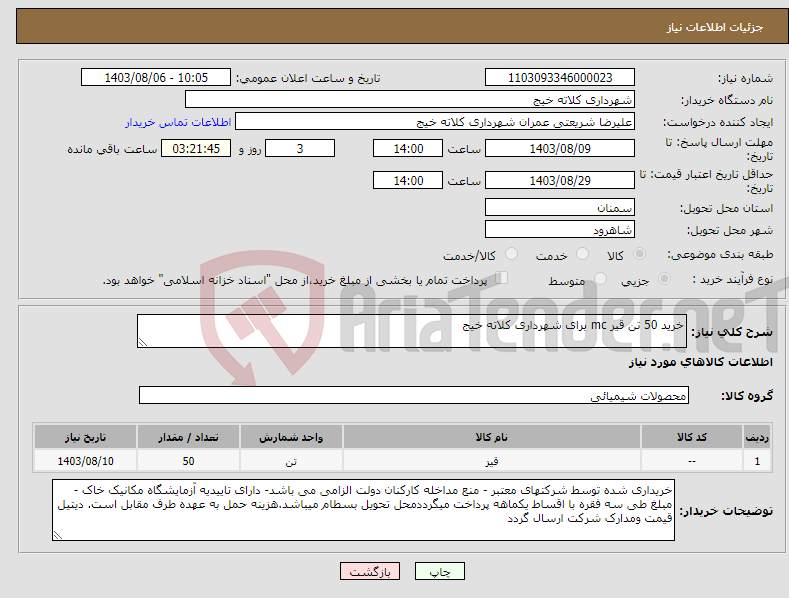Click response deadline date field 1403/08/09
Screen dimensions: 789x598
(x=560, y=148)
